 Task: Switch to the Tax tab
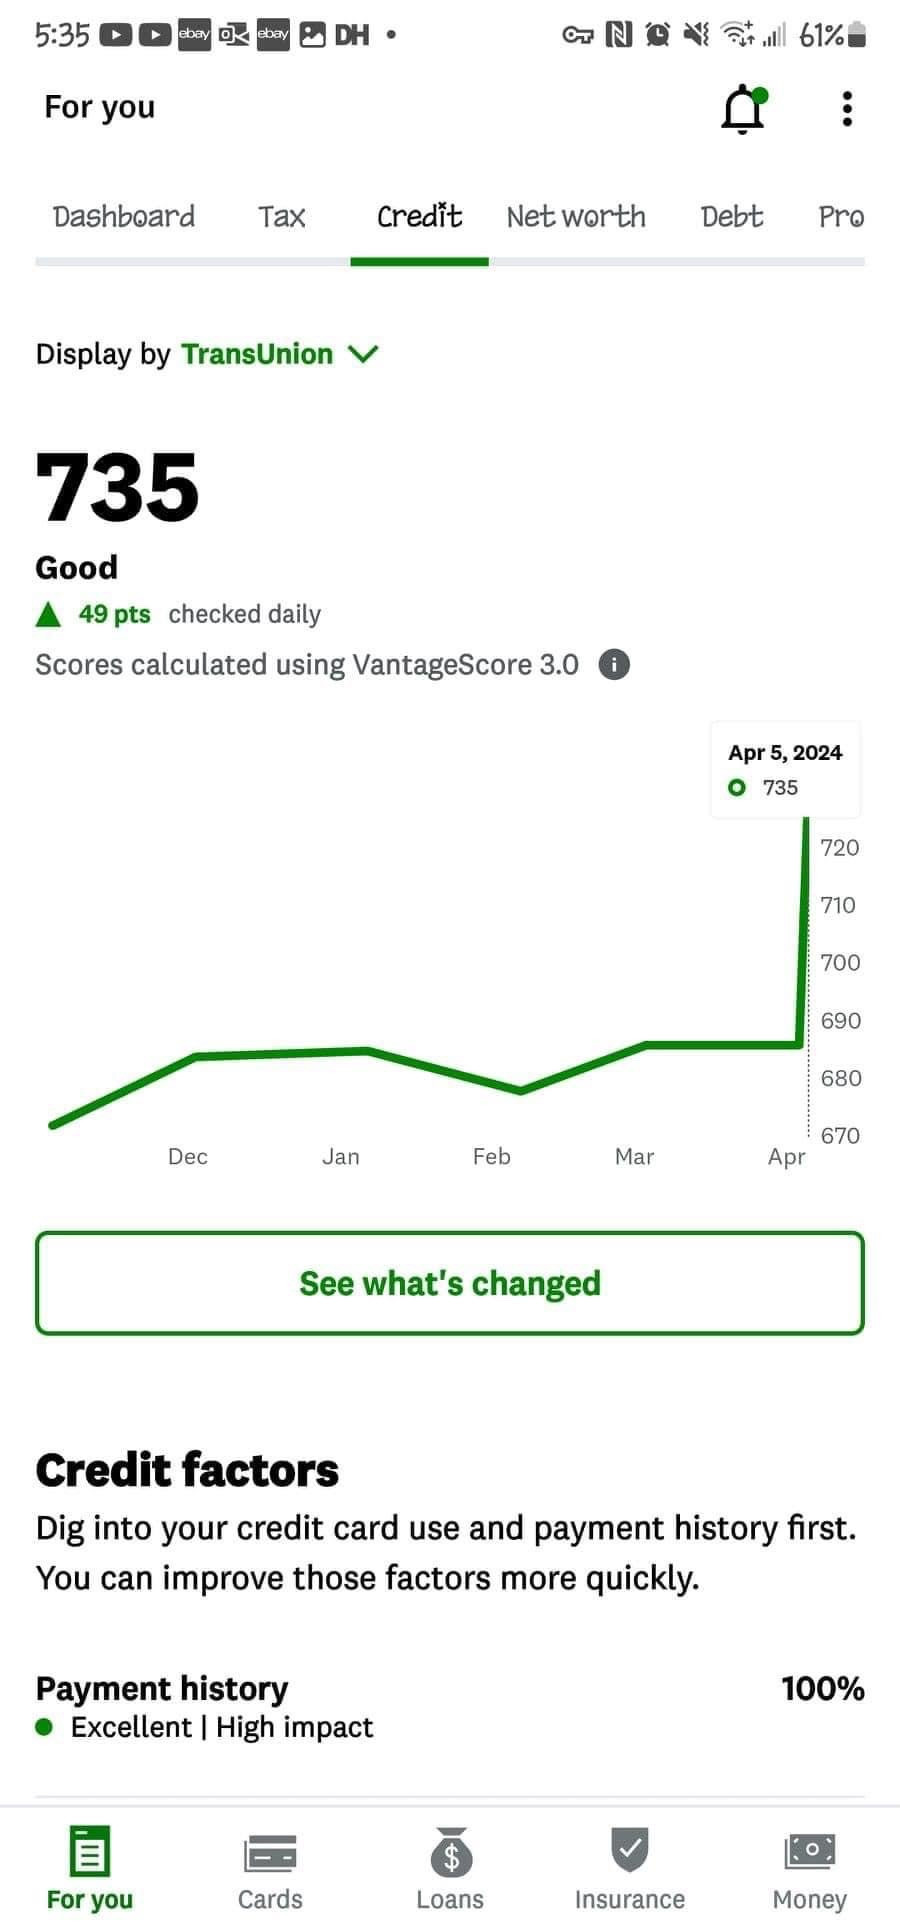click(x=281, y=217)
